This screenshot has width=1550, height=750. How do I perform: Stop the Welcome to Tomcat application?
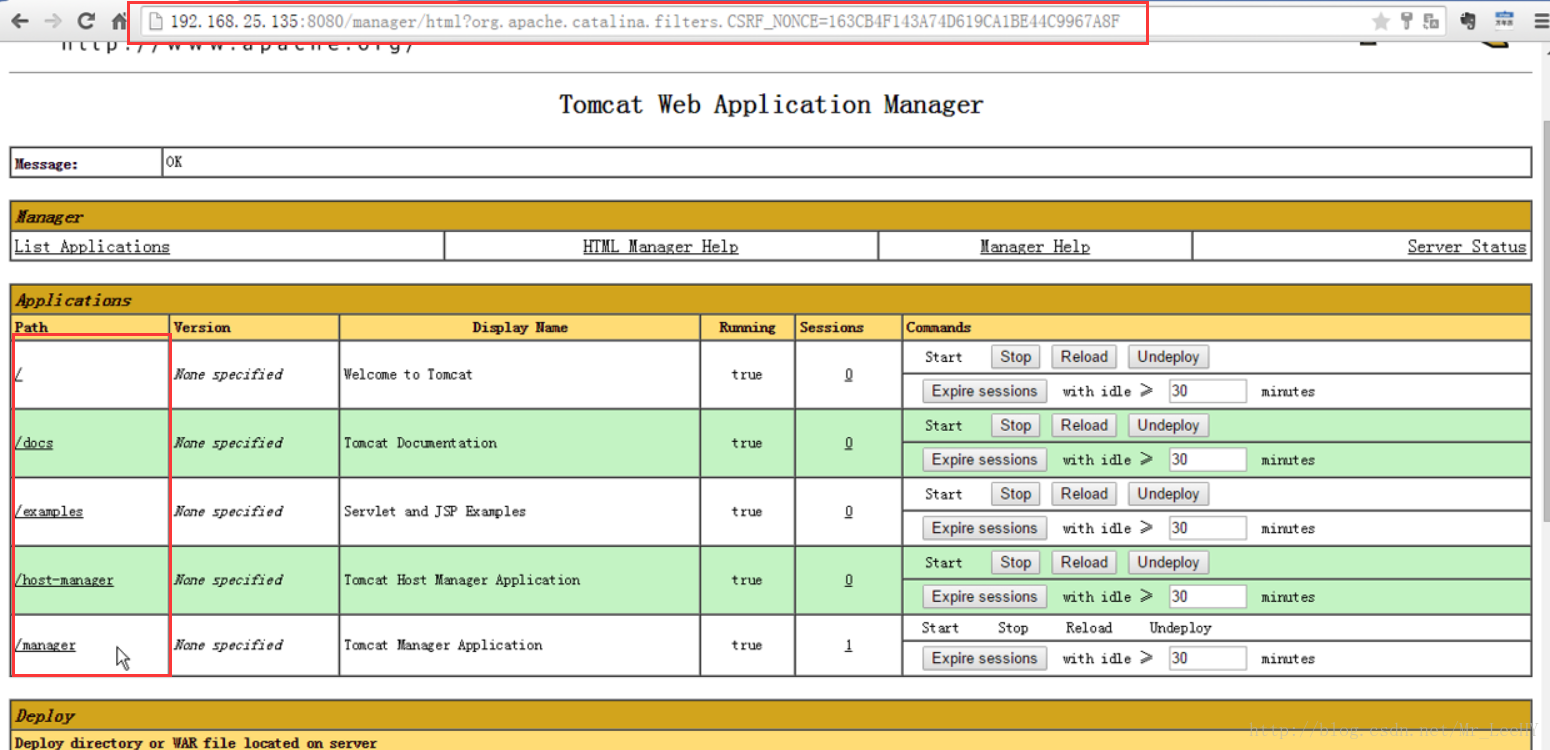[x=1015, y=357]
